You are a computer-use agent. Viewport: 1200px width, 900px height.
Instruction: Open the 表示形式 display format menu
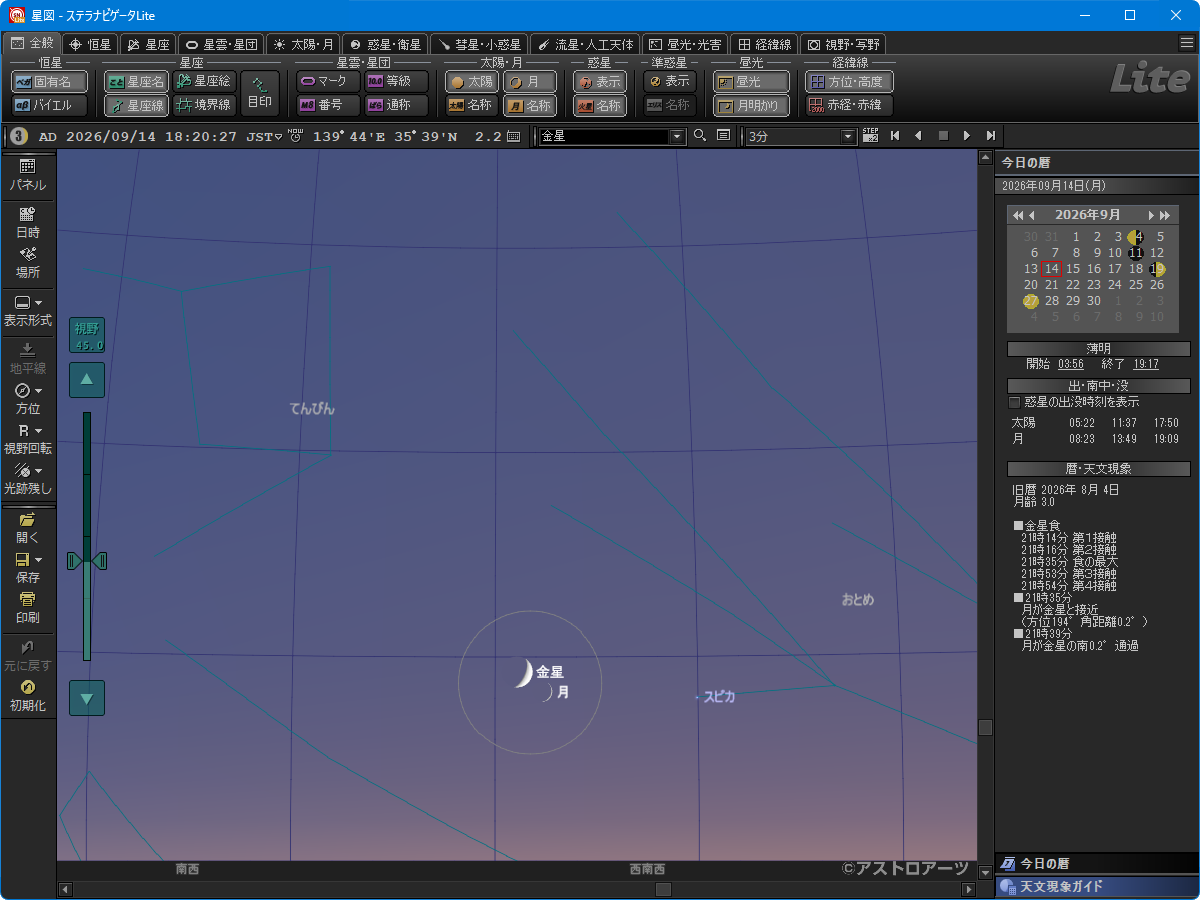pos(28,311)
